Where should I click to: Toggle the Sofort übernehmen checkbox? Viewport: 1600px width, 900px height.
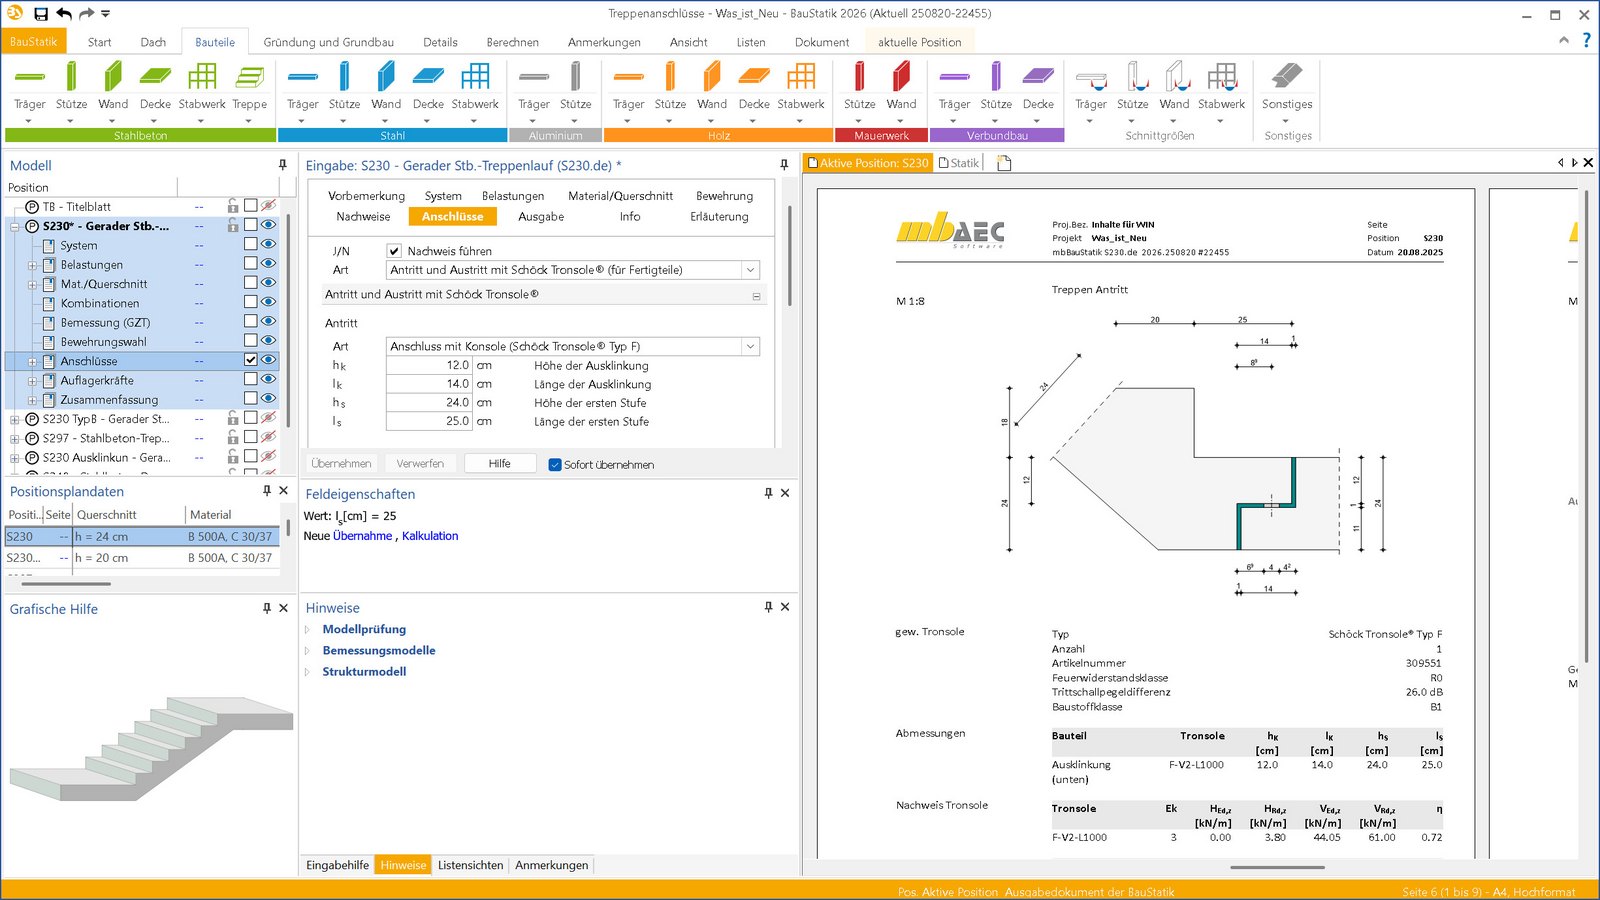point(555,465)
